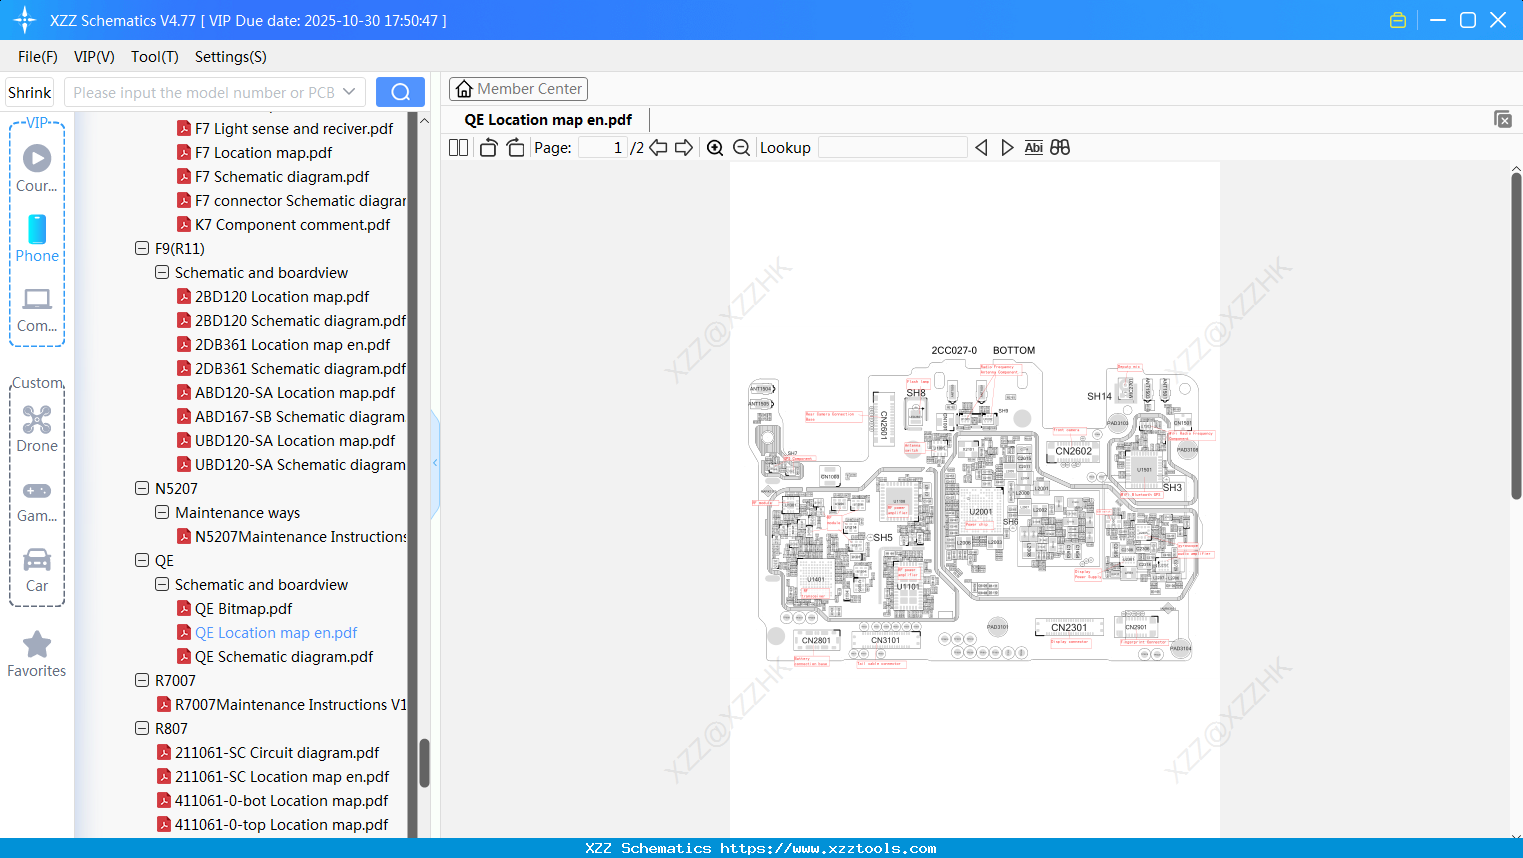Viewport: 1523px width, 858px height.
Task: Collapse the F9(R11) tree node
Action: tap(142, 248)
